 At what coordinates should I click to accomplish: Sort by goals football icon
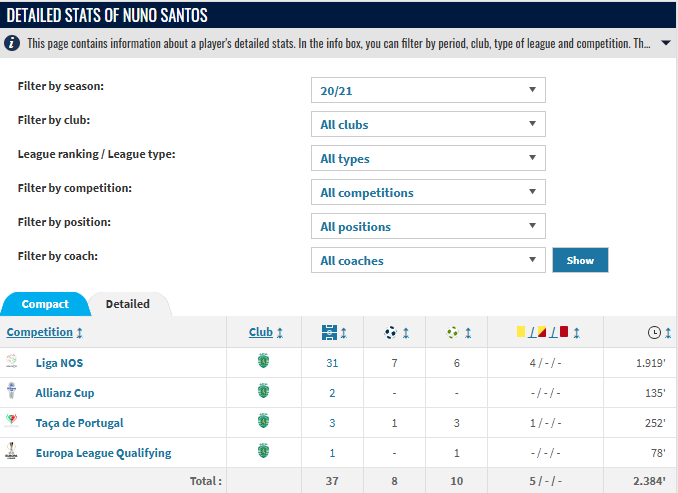tap(390, 333)
